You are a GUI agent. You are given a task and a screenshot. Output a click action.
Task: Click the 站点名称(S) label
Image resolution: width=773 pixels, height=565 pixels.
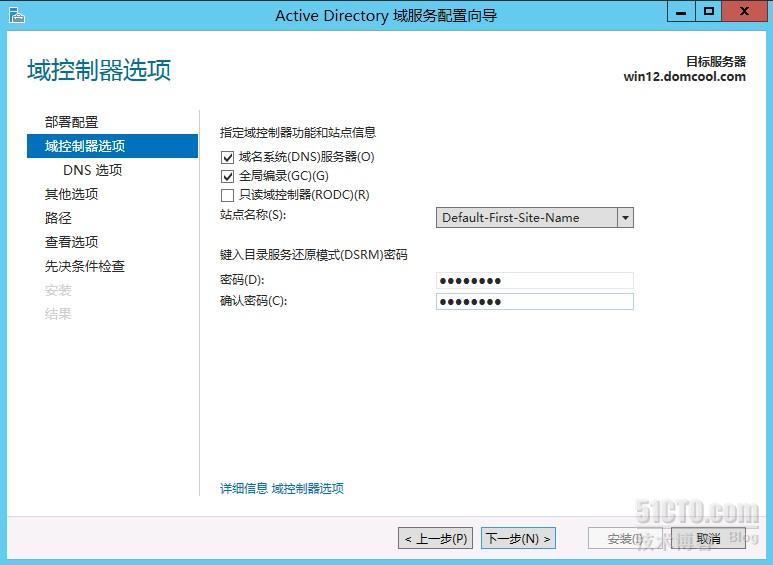coord(253,215)
